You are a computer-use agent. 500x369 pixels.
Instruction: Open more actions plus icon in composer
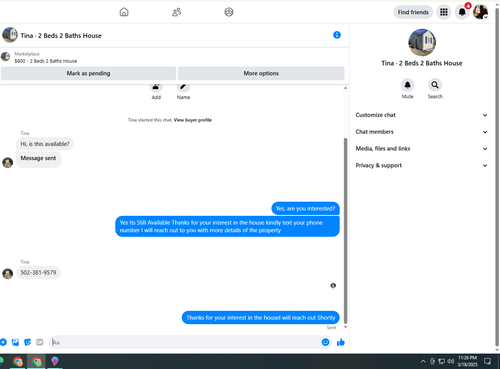tap(3, 342)
